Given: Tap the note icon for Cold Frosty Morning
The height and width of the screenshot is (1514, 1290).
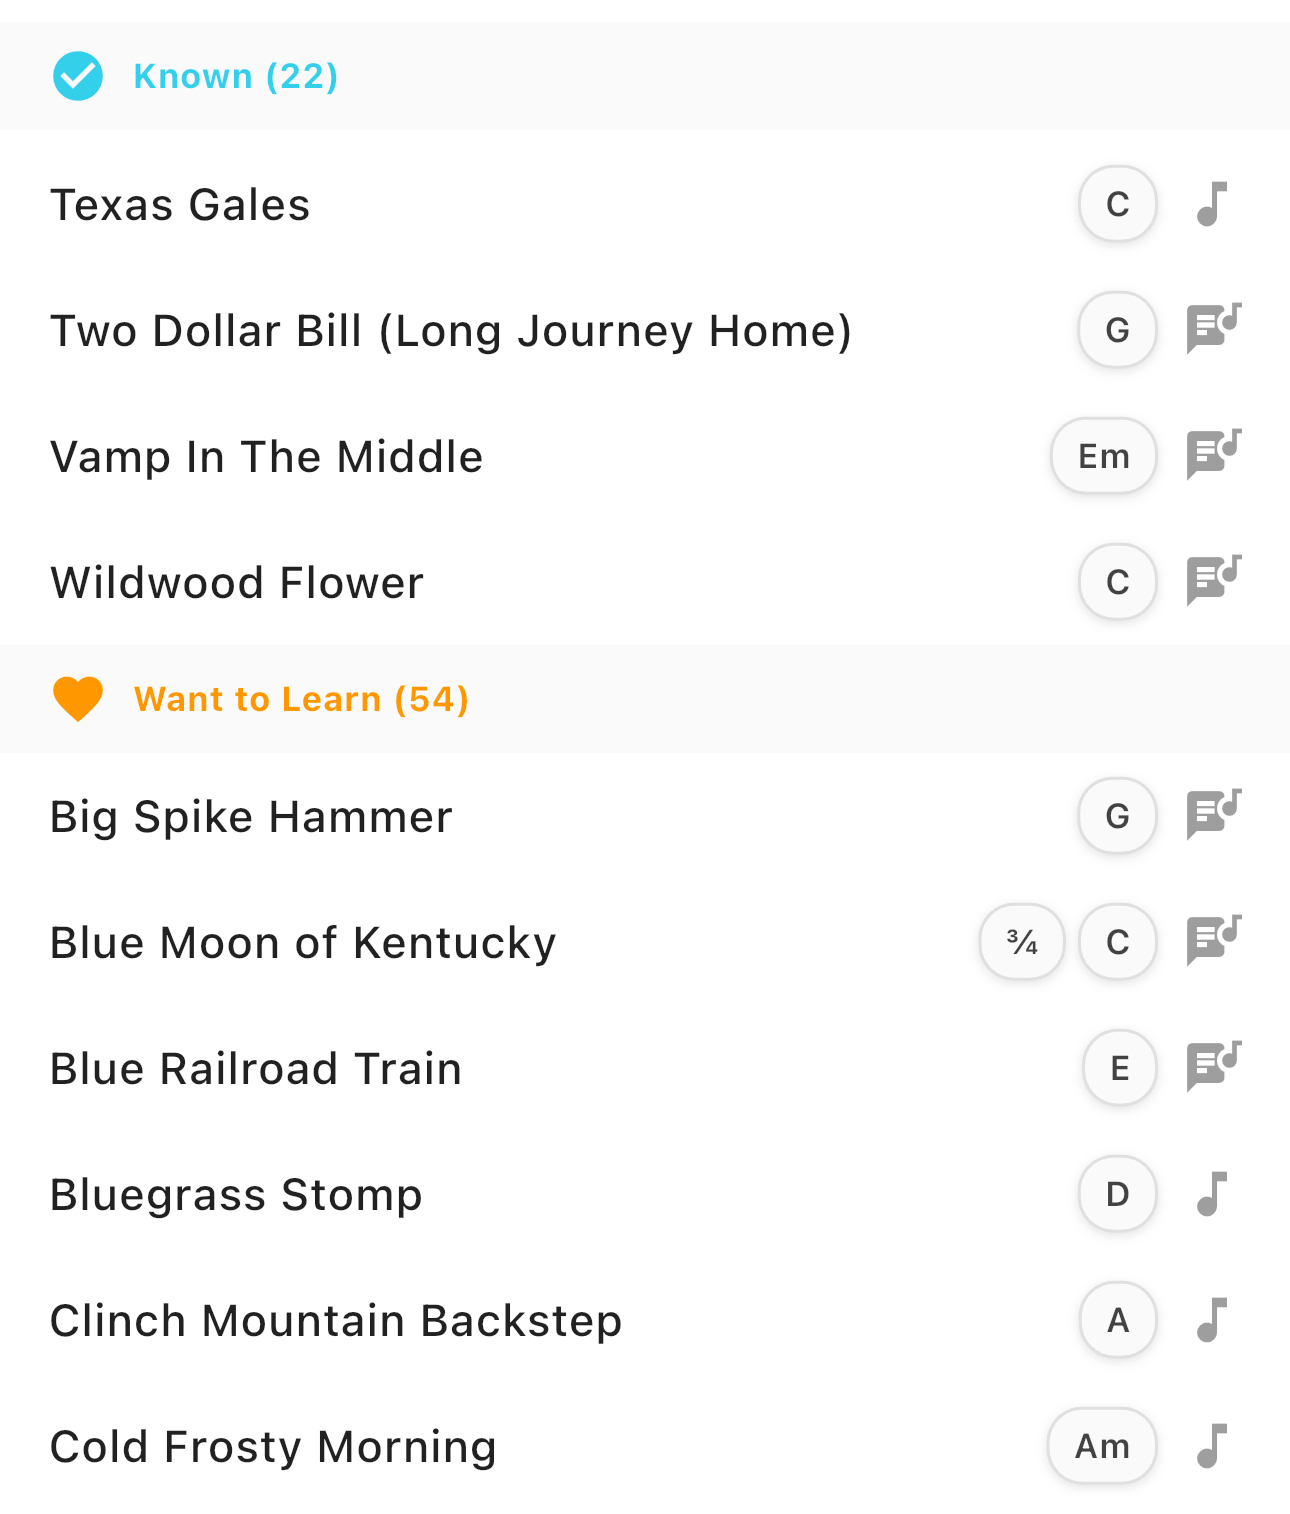Looking at the screenshot, I should [1212, 1446].
